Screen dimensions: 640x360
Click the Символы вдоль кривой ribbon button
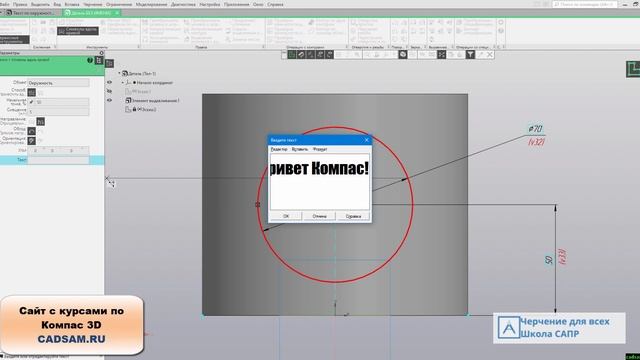(x=78, y=31)
